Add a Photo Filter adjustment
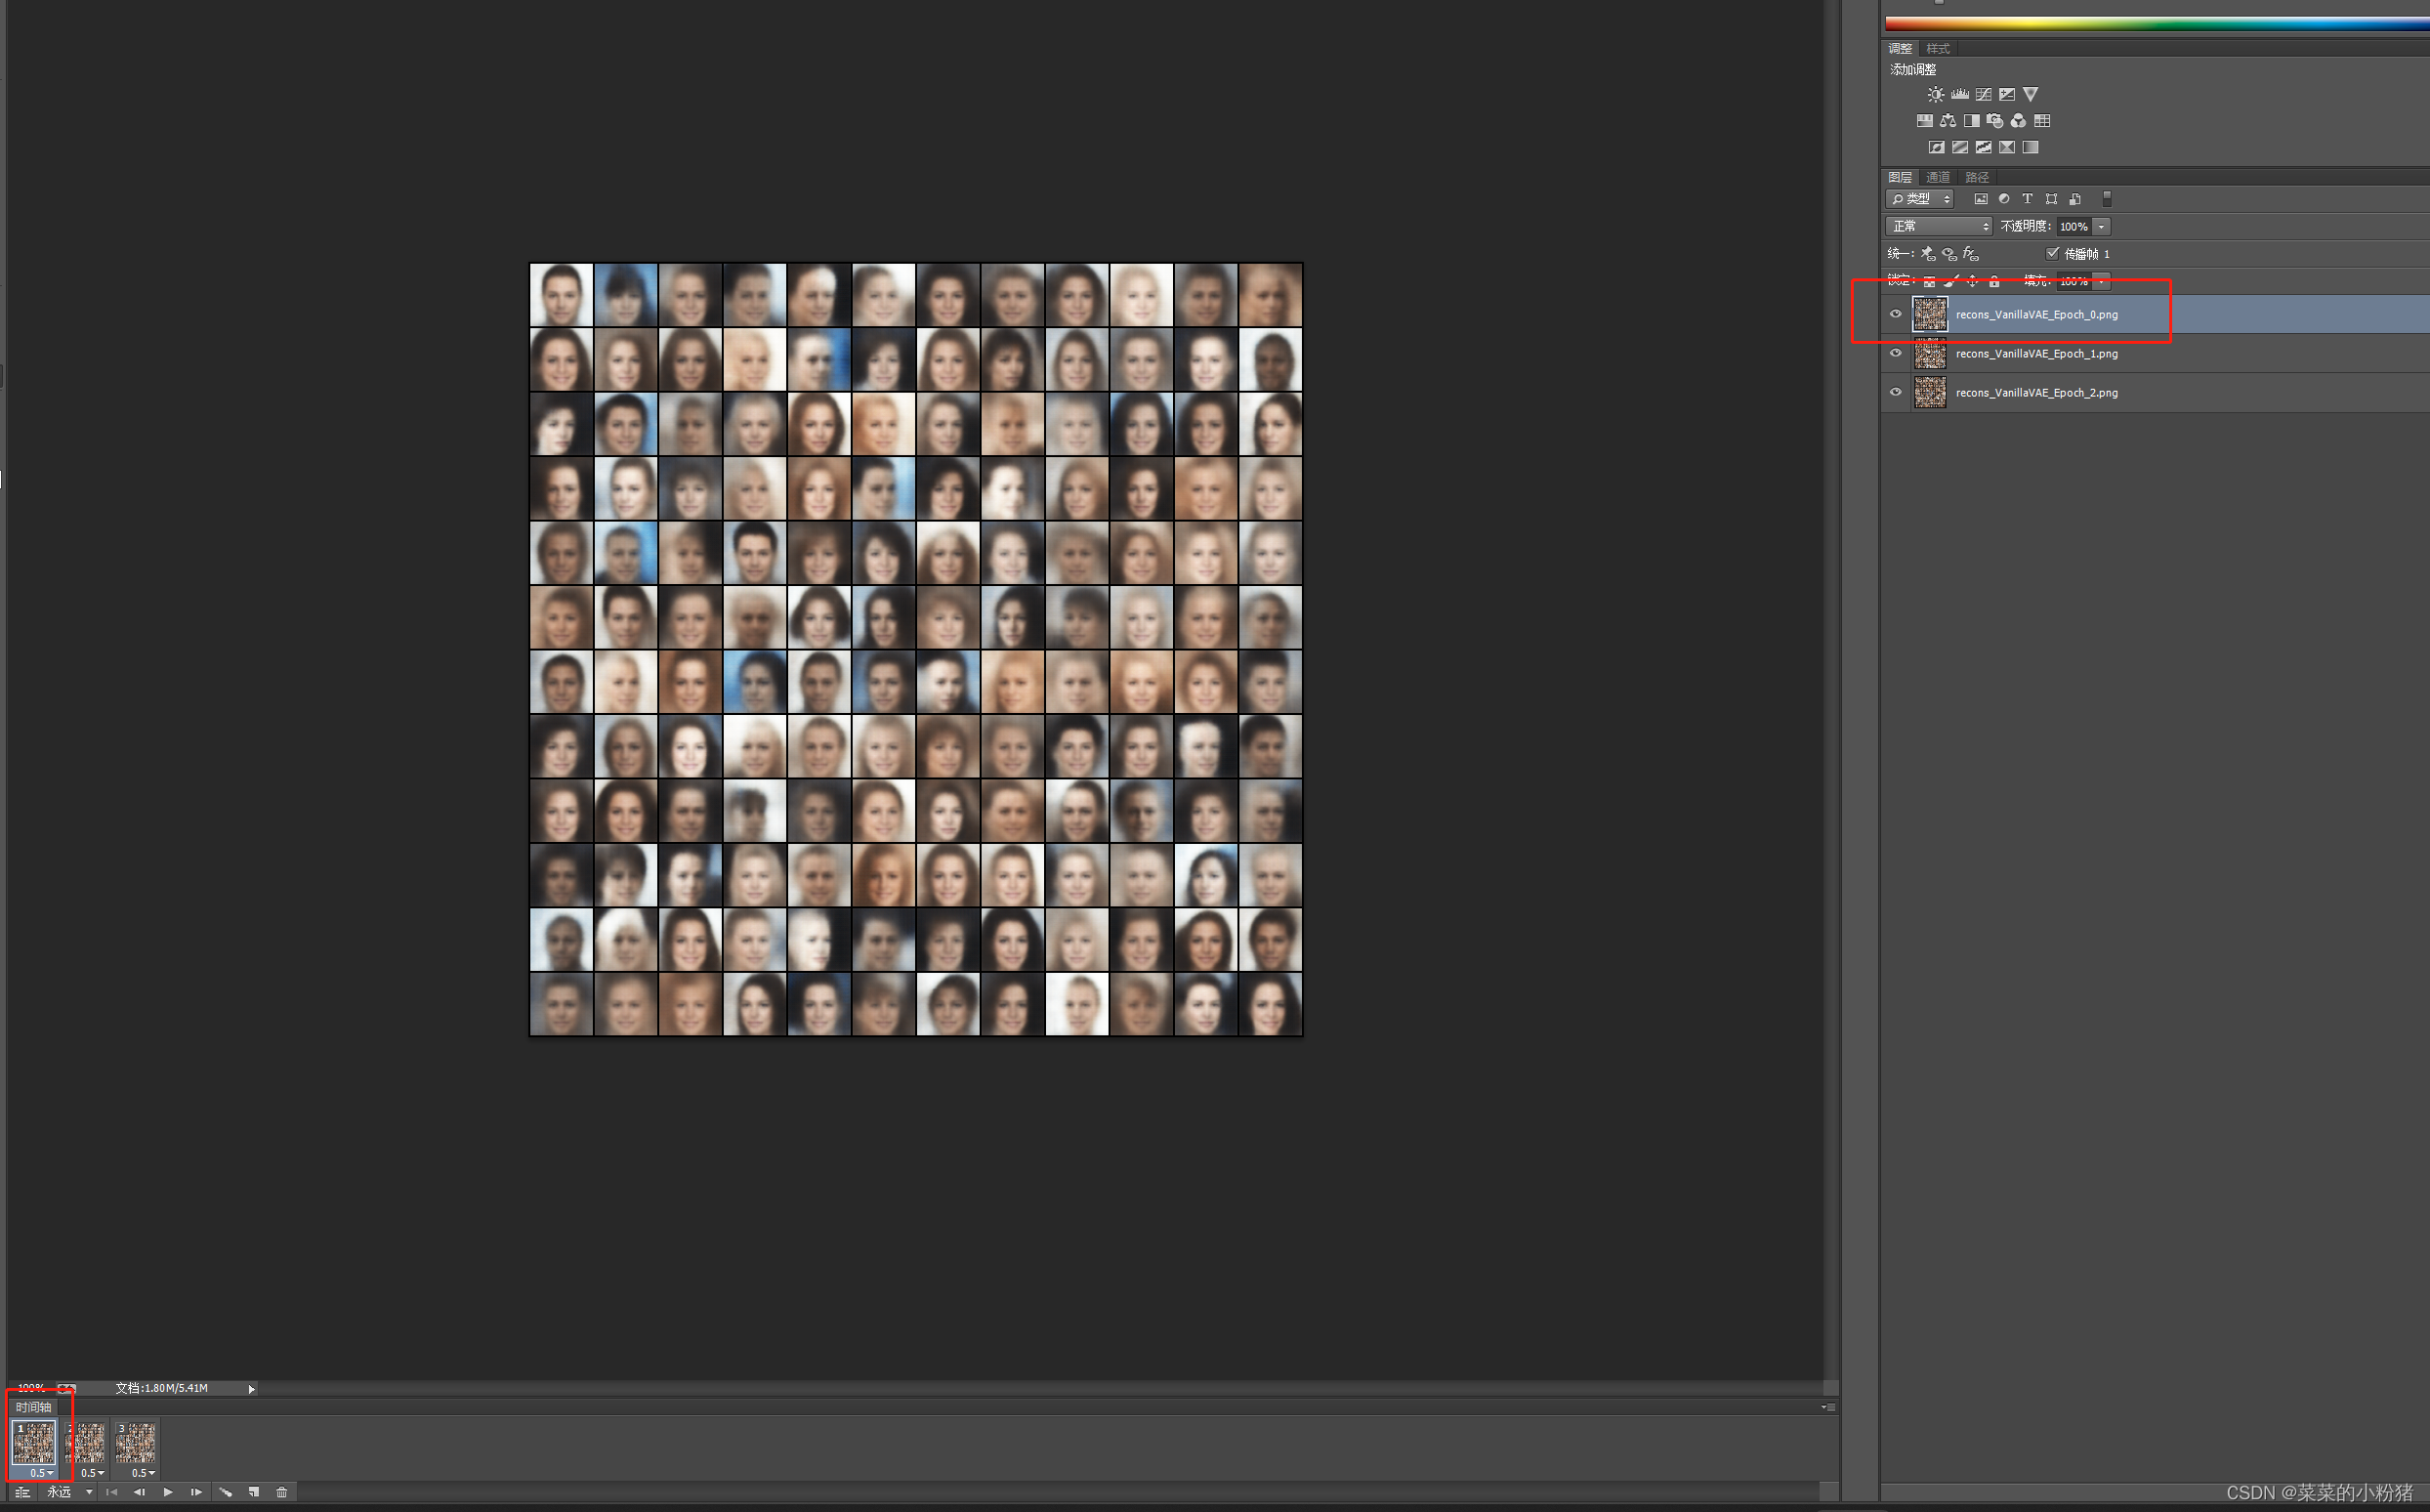 (x=1994, y=121)
